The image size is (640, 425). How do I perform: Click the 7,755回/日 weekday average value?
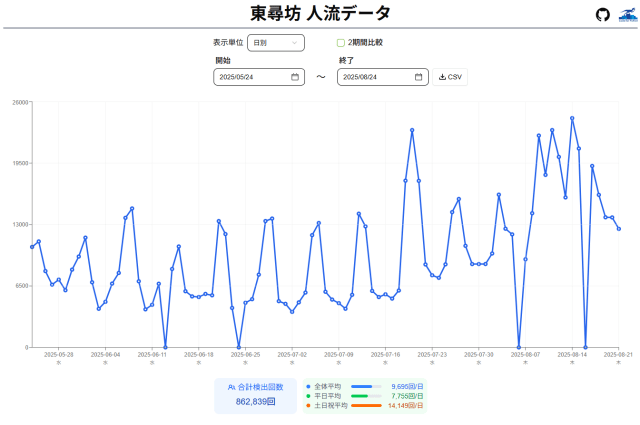407,396
